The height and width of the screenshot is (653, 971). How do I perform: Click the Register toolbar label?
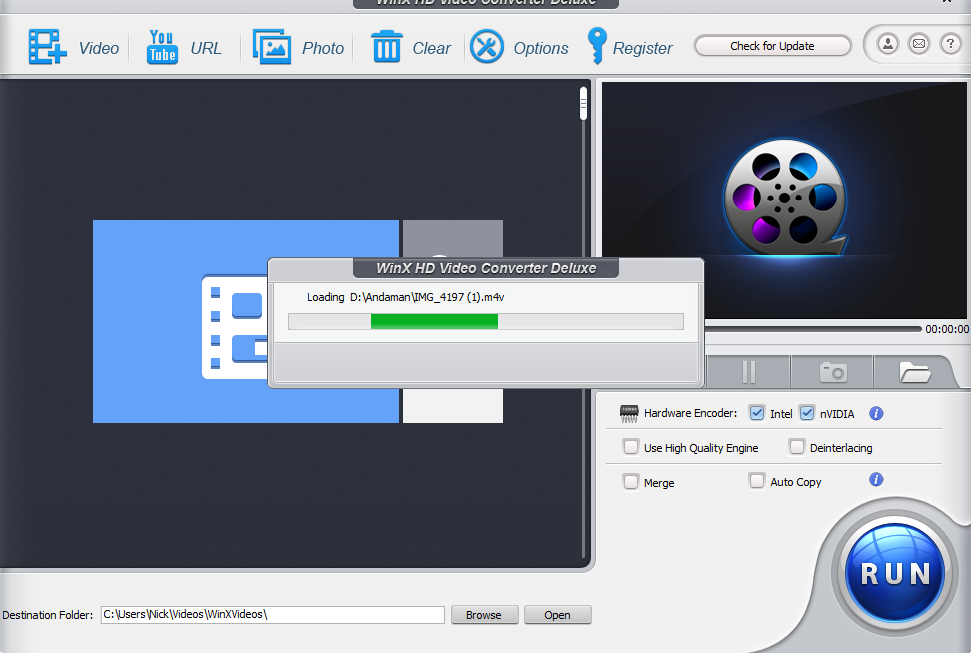pyautogui.click(x=642, y=48)
